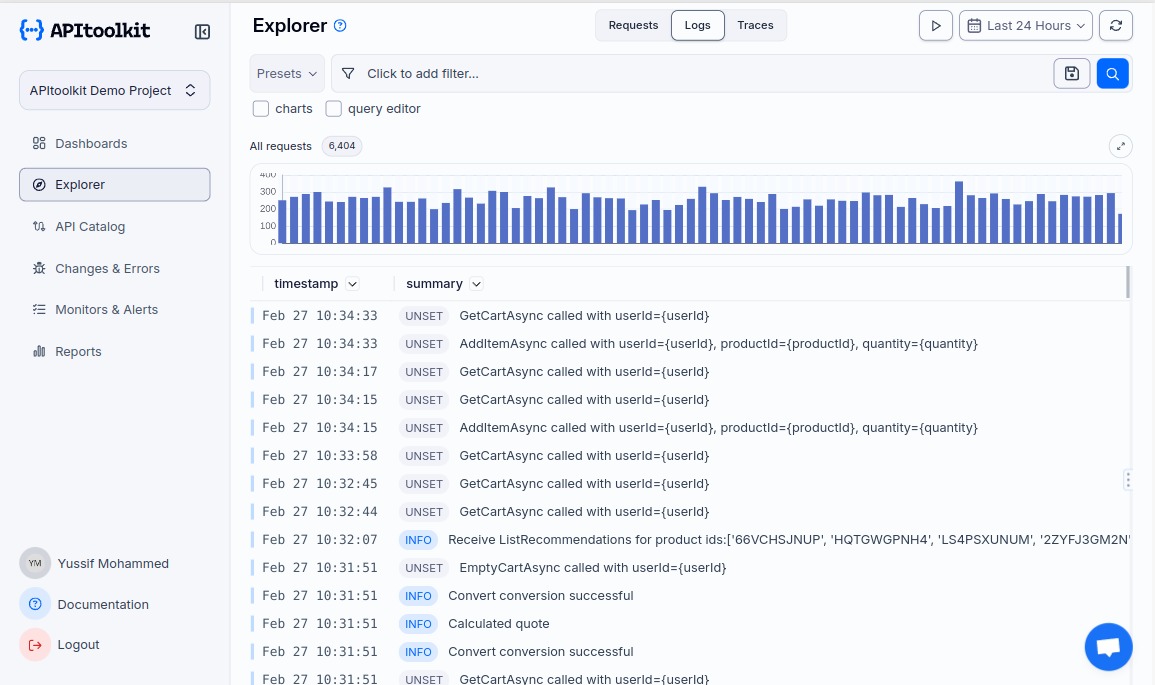Open the chat support bubble
Image resolution: width=1155 pixels, height=685 pixels.
pyautogui.click(x=1108, y=647)
